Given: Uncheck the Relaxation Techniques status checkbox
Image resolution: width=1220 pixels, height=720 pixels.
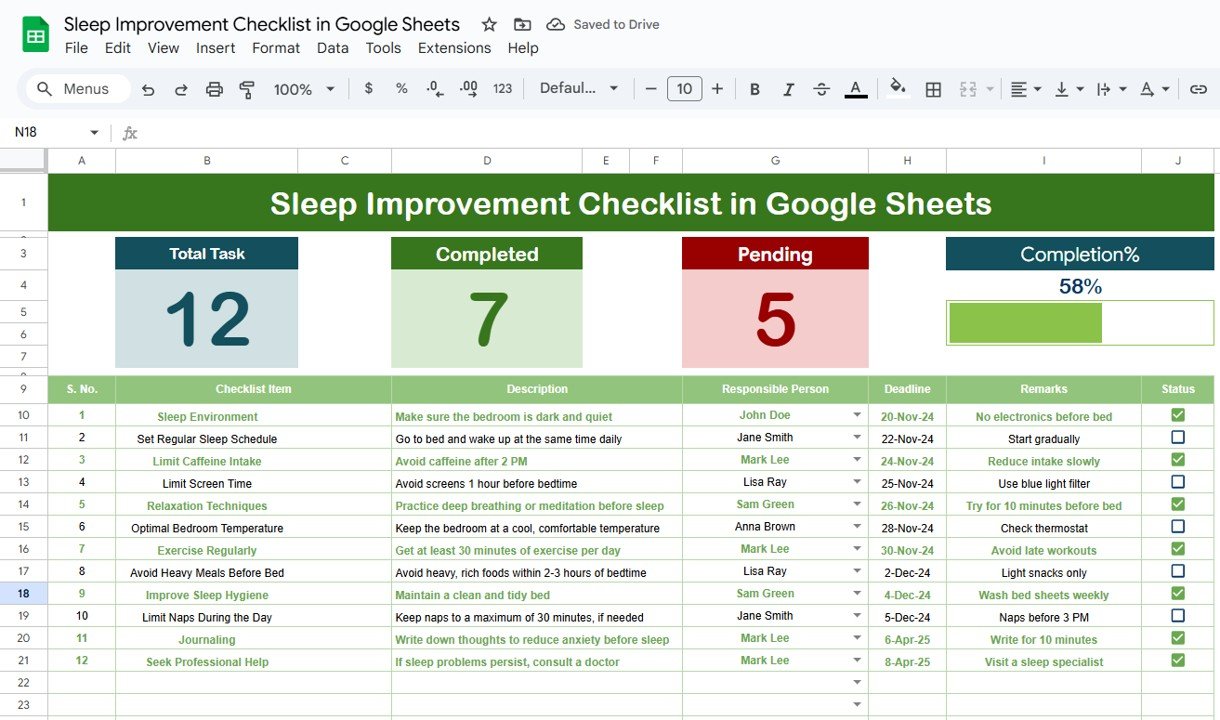Looking at the screenshot, I should click(1178, 504).
